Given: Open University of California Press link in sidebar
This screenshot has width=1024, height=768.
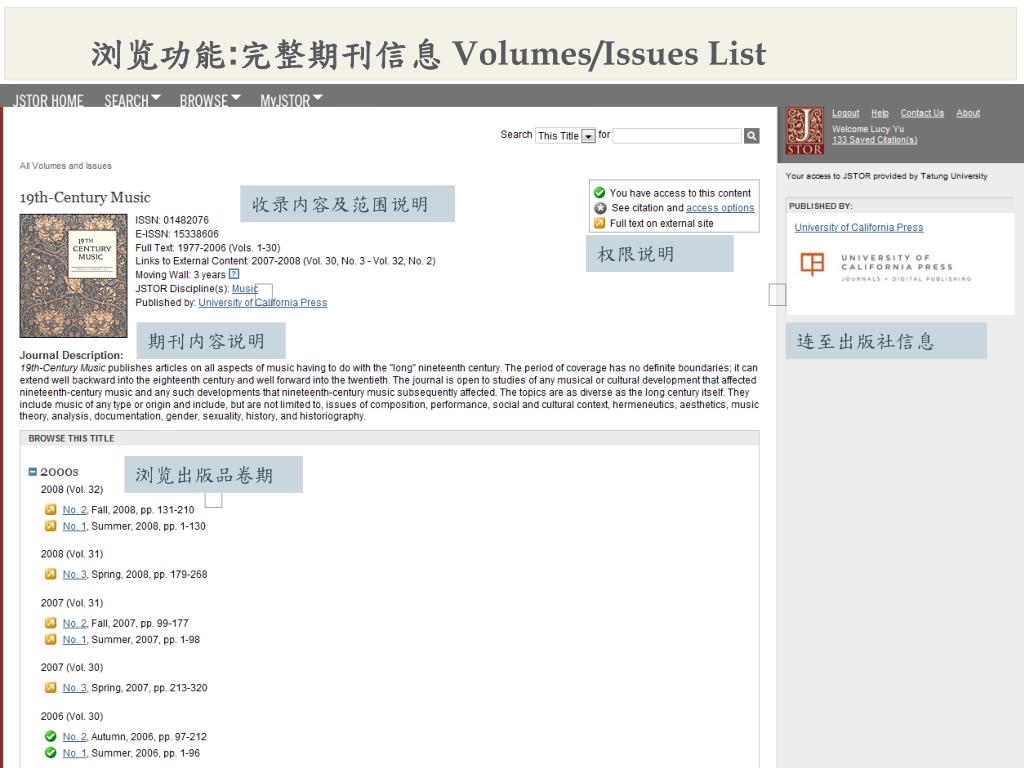Looking at the screenshot, I should click(859, 227).
